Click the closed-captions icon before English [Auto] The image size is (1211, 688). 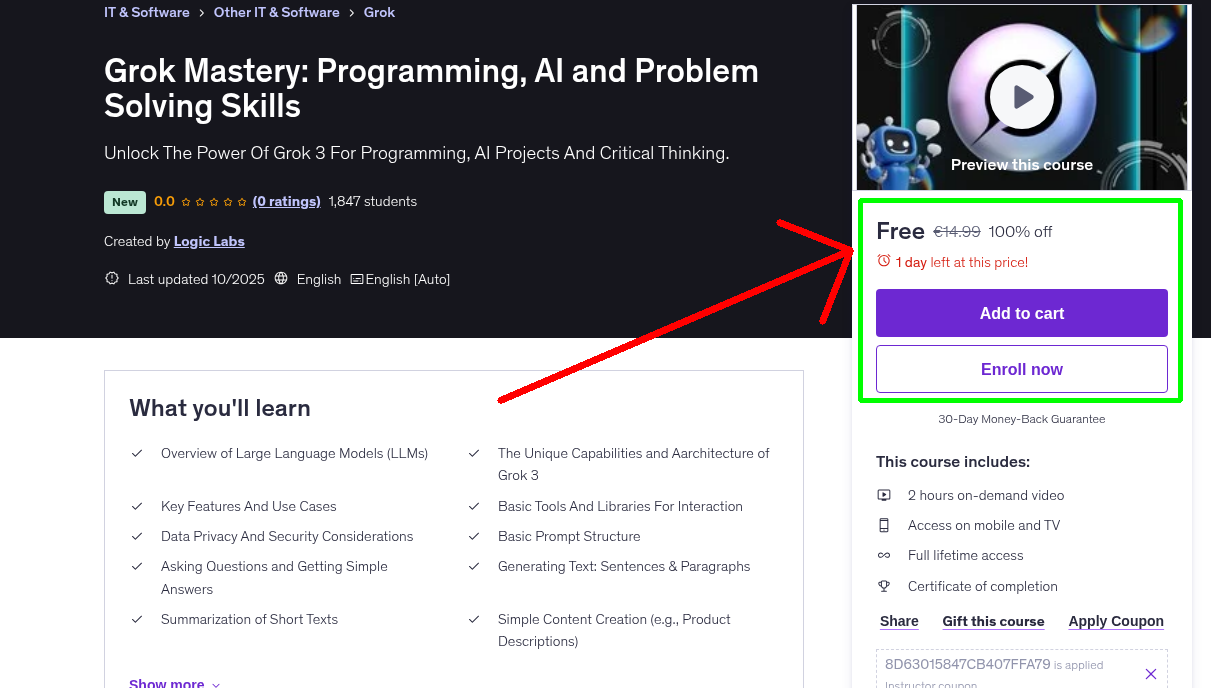[356, 279]
